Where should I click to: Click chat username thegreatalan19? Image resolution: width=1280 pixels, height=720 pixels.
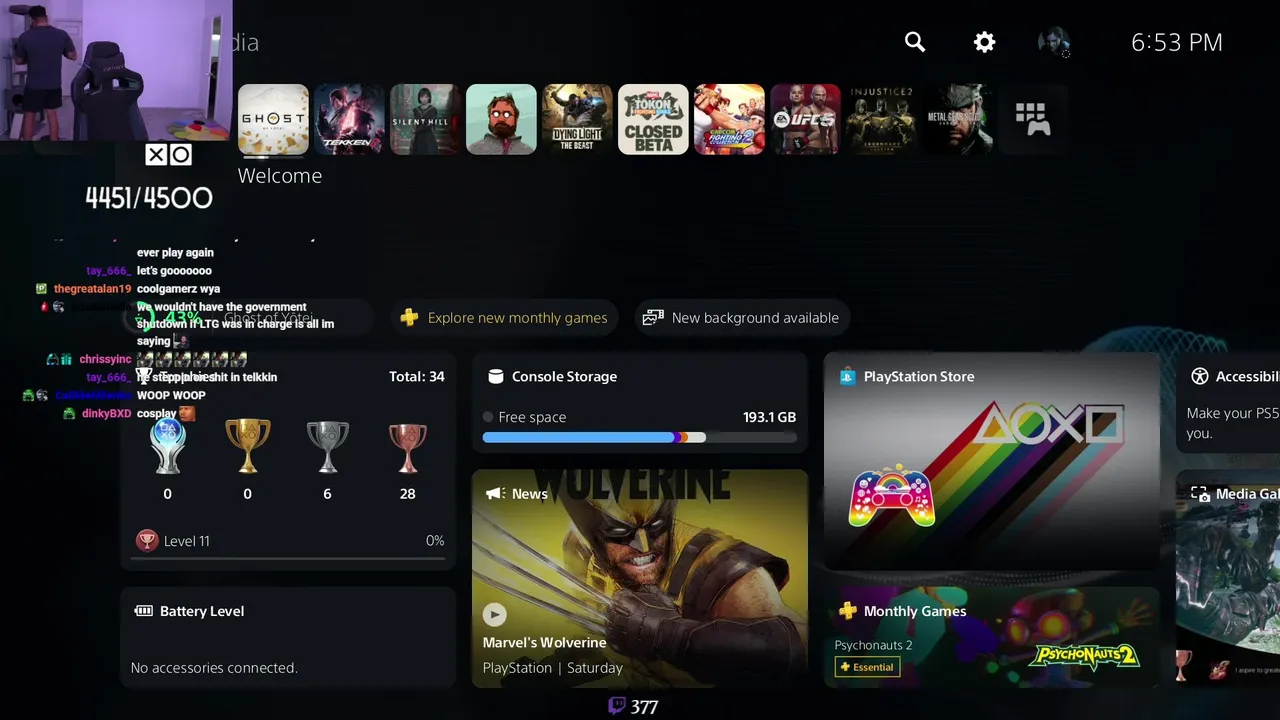tap(92, 289)
